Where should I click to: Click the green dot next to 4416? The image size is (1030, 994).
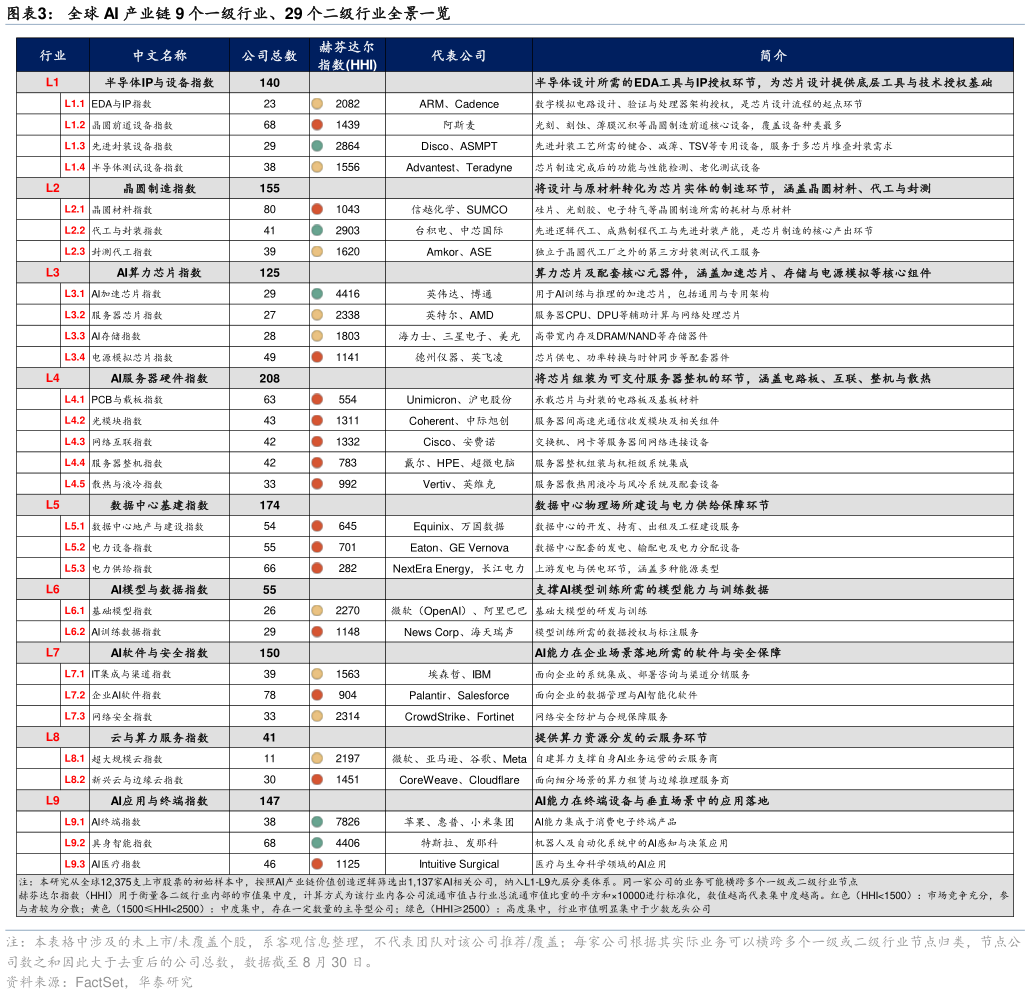click(x=317, y=294)
